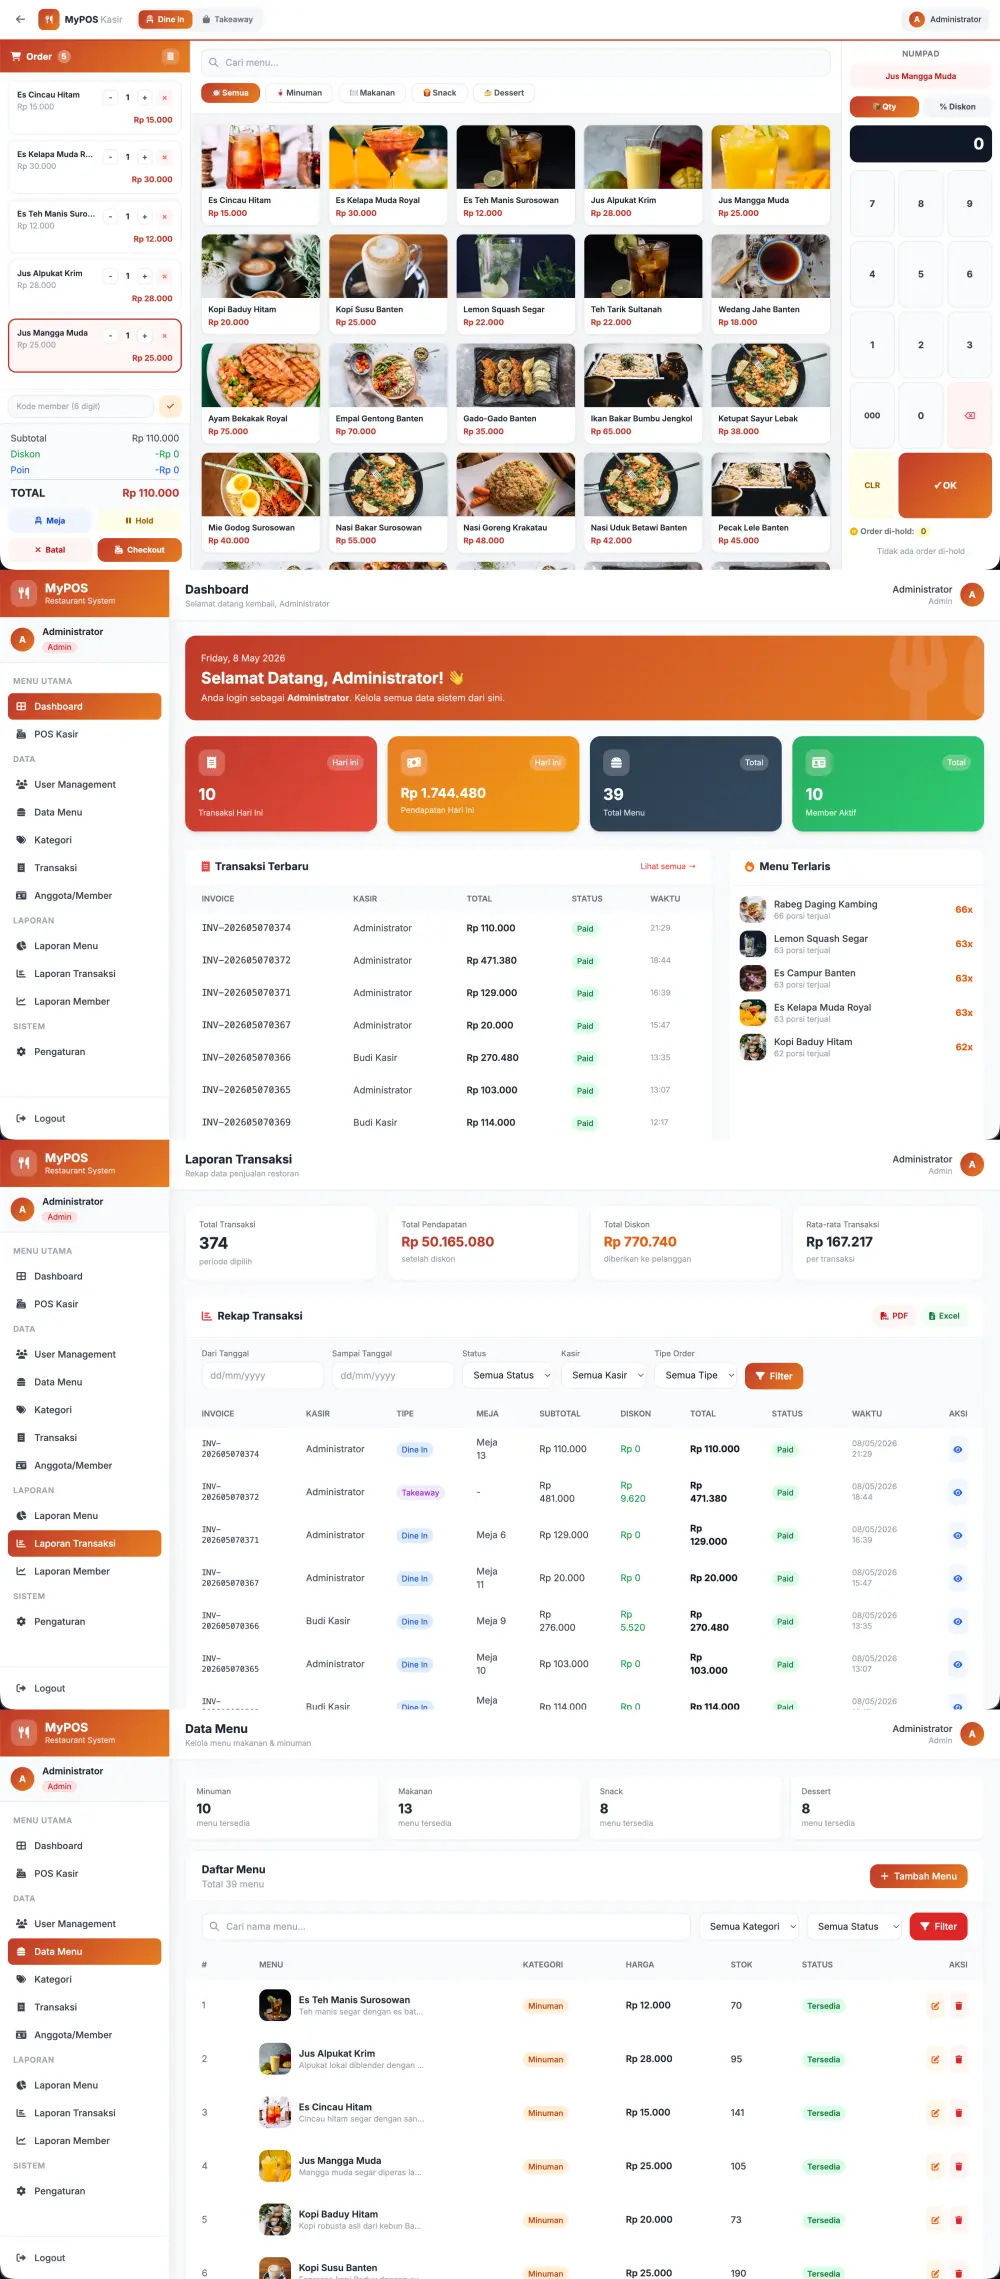1000x2279 pixels.
Task: Click the numpad backspace key
Action: 969,415
